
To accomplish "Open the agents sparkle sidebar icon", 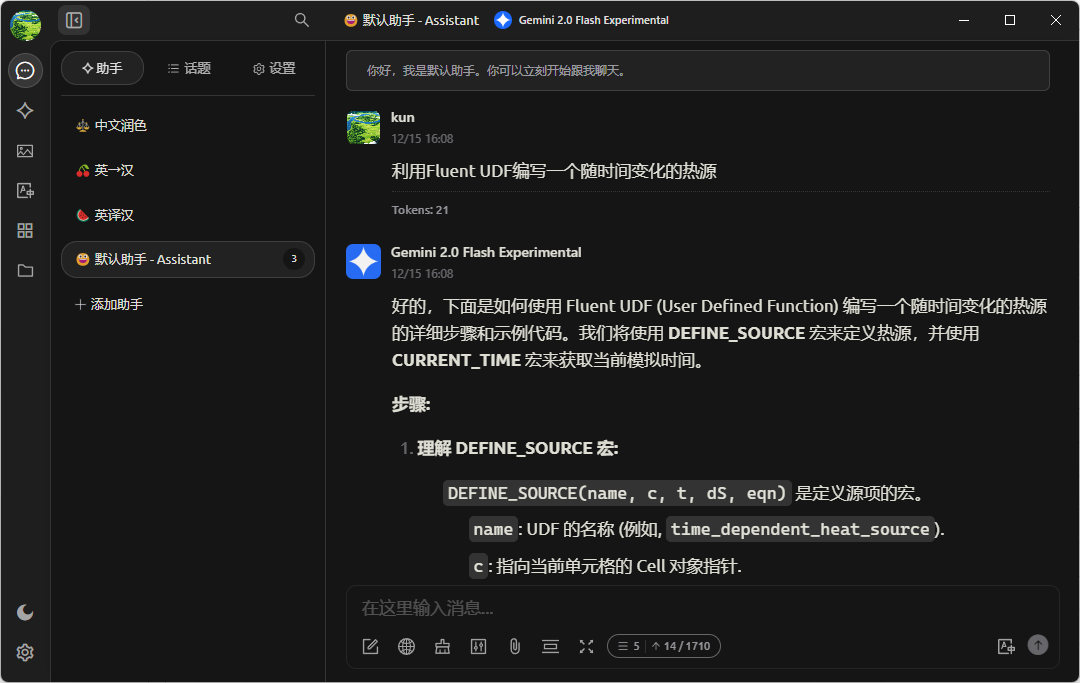I will [x=25, y=110].
